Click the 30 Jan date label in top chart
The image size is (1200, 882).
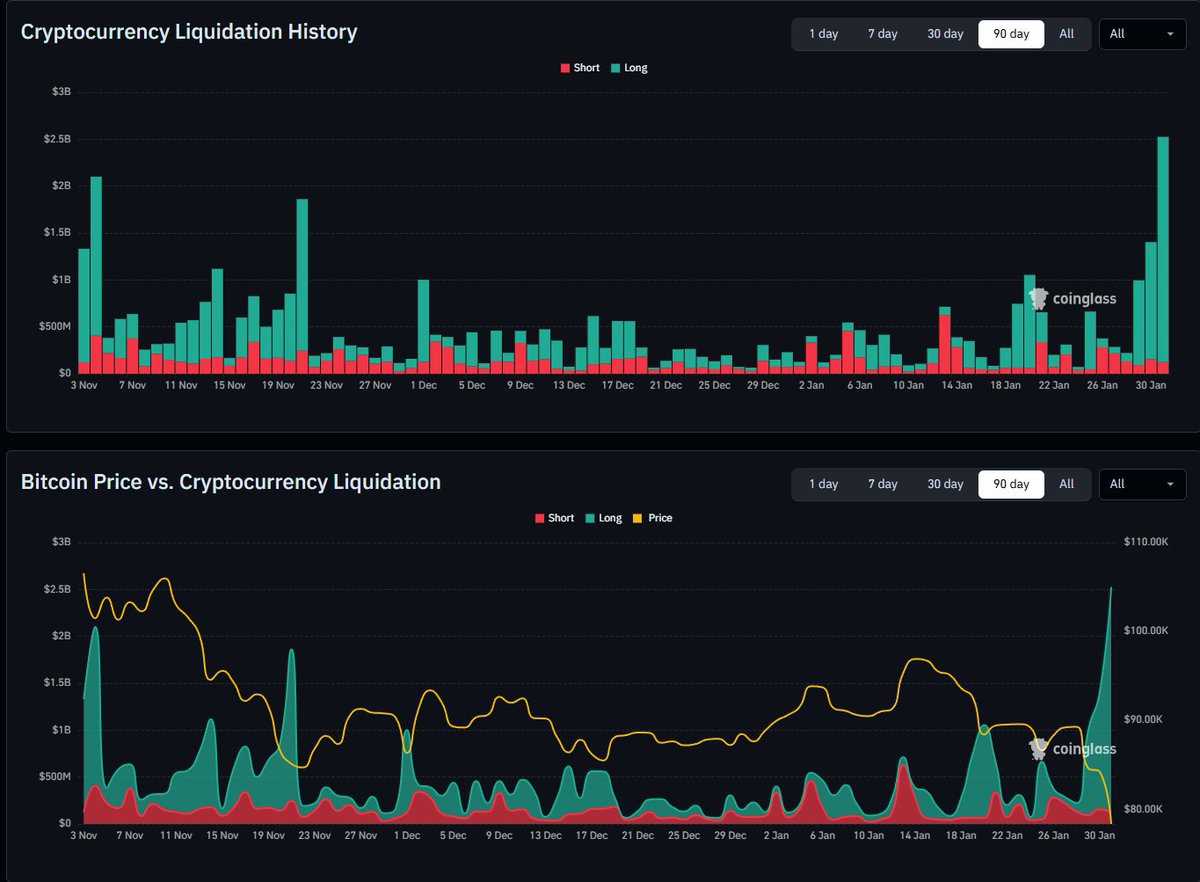pos(1151,385)
